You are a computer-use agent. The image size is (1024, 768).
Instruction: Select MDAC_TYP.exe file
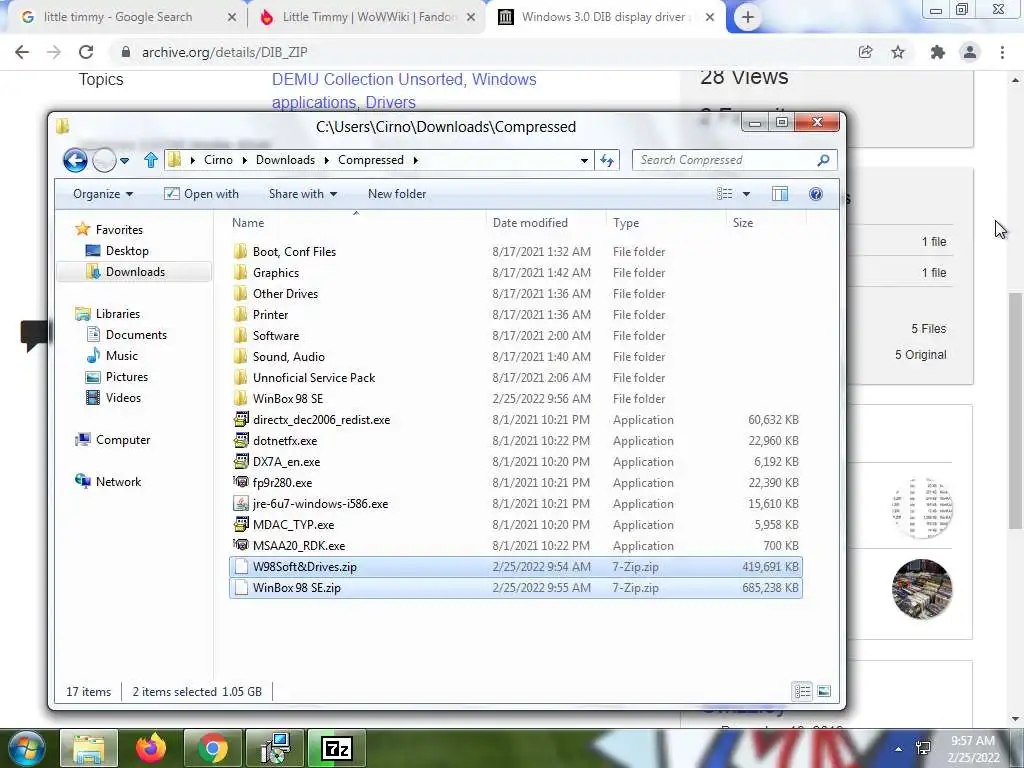click(516, 524)
